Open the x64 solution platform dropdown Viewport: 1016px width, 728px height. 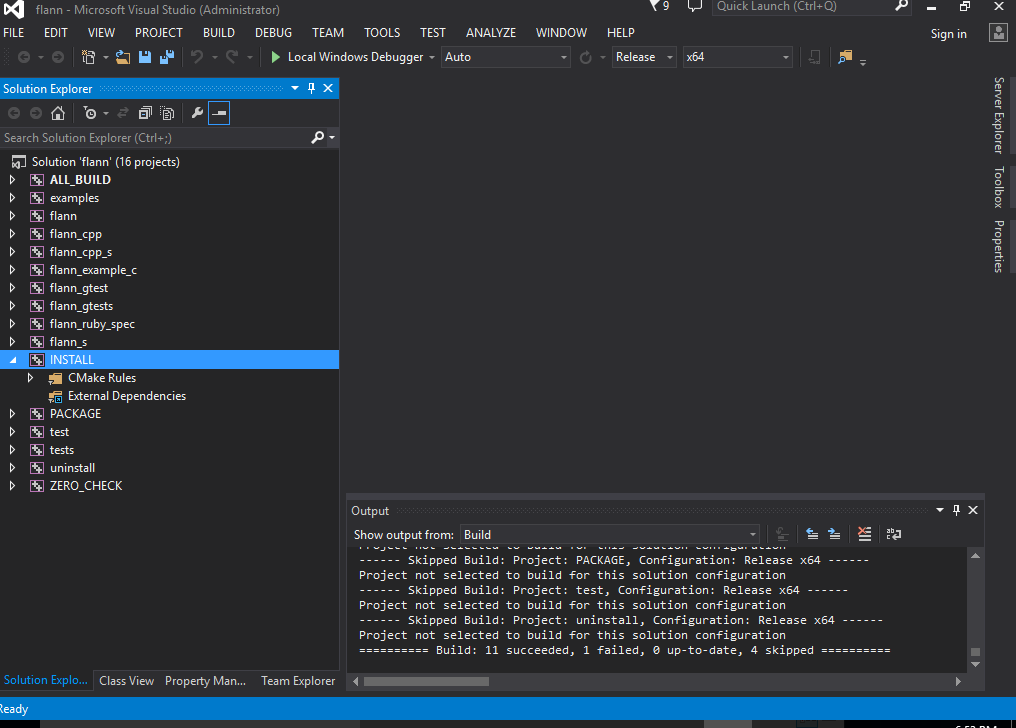(x=737, y=57)
